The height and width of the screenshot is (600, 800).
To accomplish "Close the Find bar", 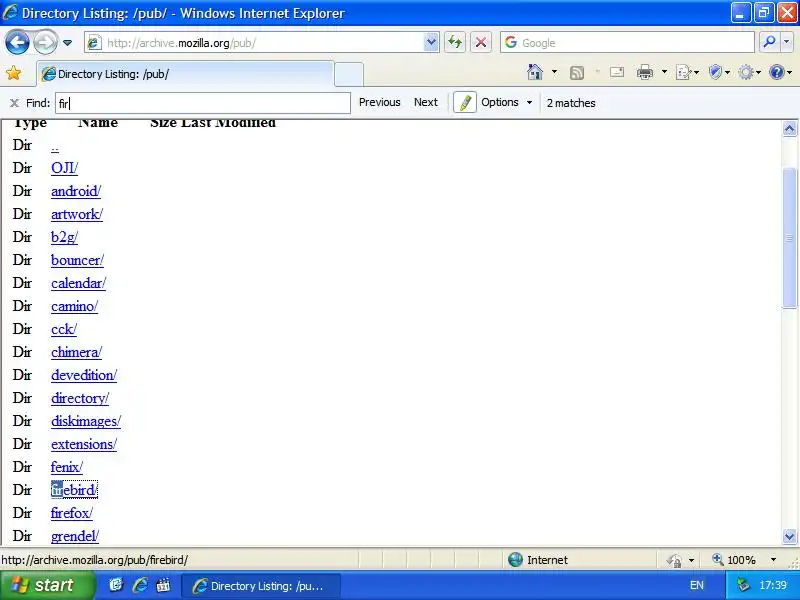I will pyautogui.click(x=14, y=103).
